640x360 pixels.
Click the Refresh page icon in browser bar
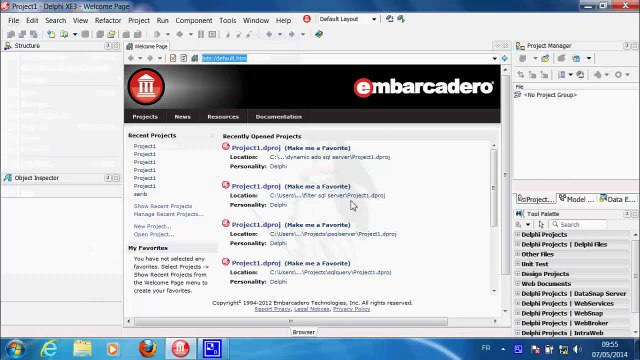184,58
